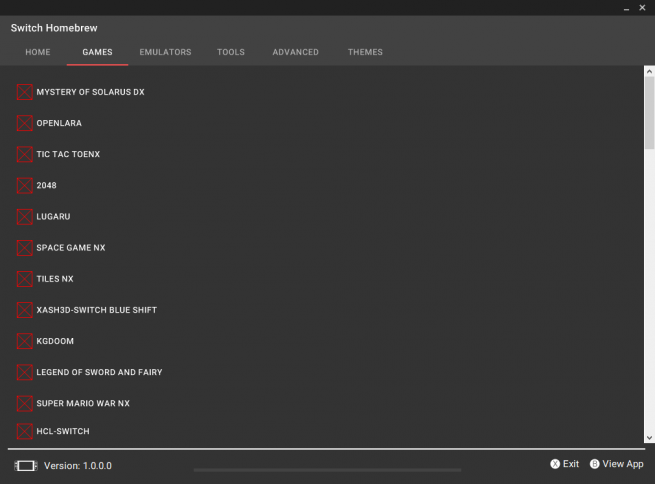655x484 pixels.
Task: Click the scrollbar down arrow
Action: [649, 438]
